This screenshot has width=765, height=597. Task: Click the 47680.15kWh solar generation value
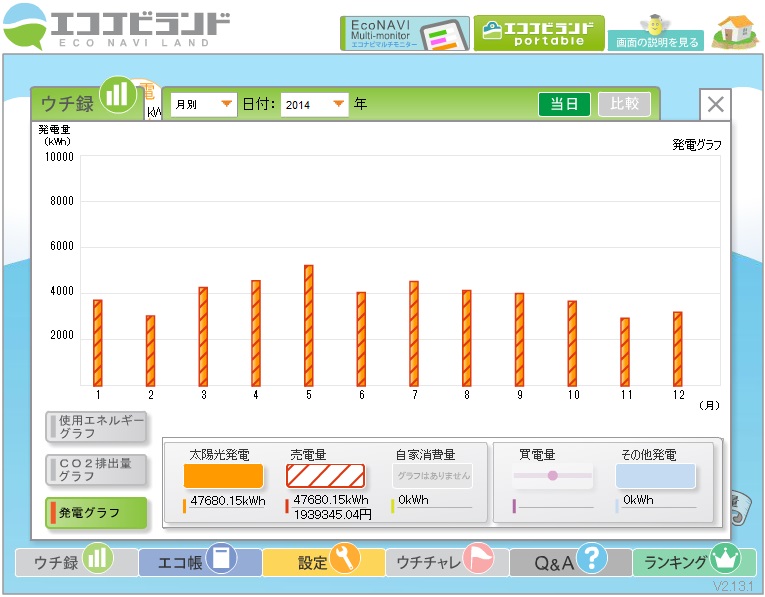pos(228,501)
